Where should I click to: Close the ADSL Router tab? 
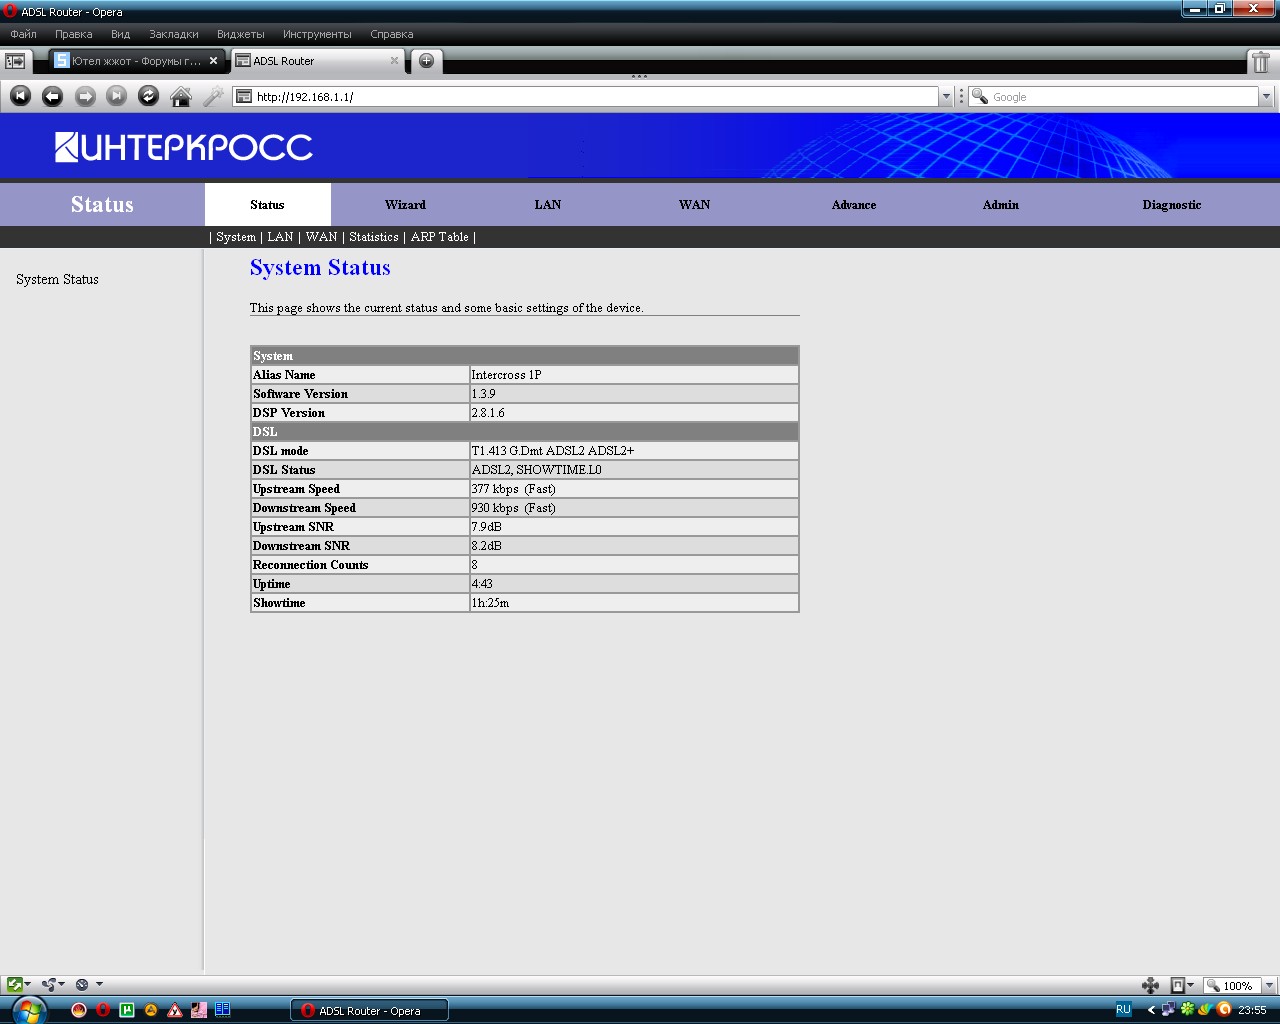point(394,61)
